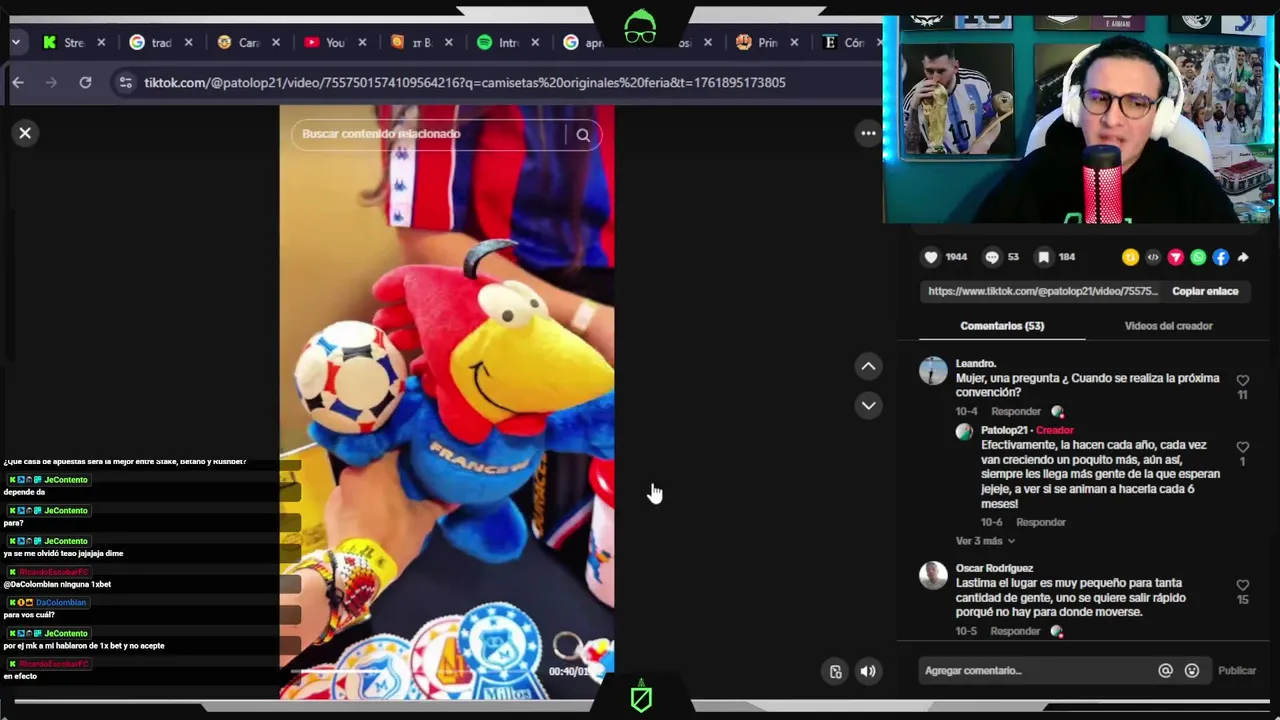Open the emoji picker icon
The height and width of the screenshot is (720, 1280).
[1192, 671]
